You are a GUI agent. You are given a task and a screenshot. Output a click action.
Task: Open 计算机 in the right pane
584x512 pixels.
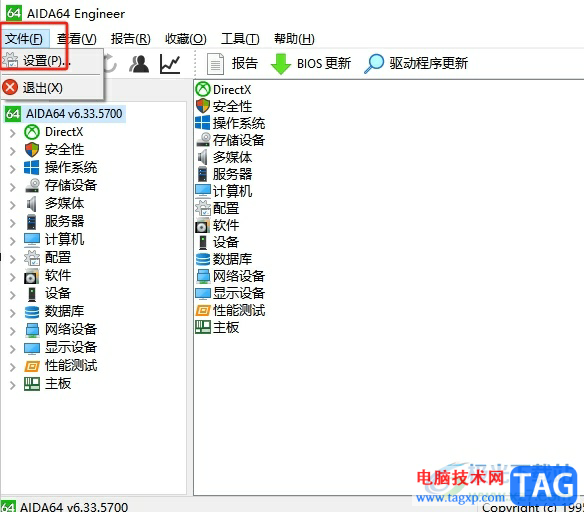223,191
